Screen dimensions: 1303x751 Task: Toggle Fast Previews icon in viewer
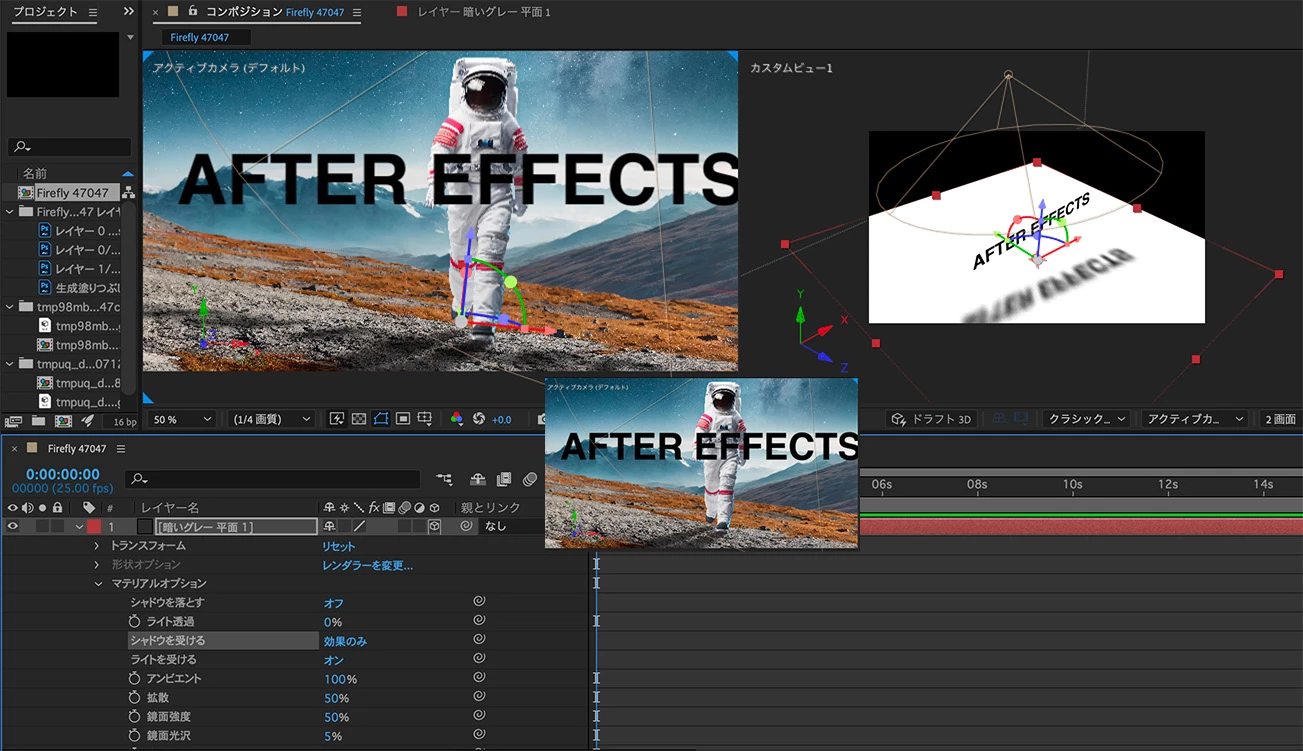coord(337,419)
